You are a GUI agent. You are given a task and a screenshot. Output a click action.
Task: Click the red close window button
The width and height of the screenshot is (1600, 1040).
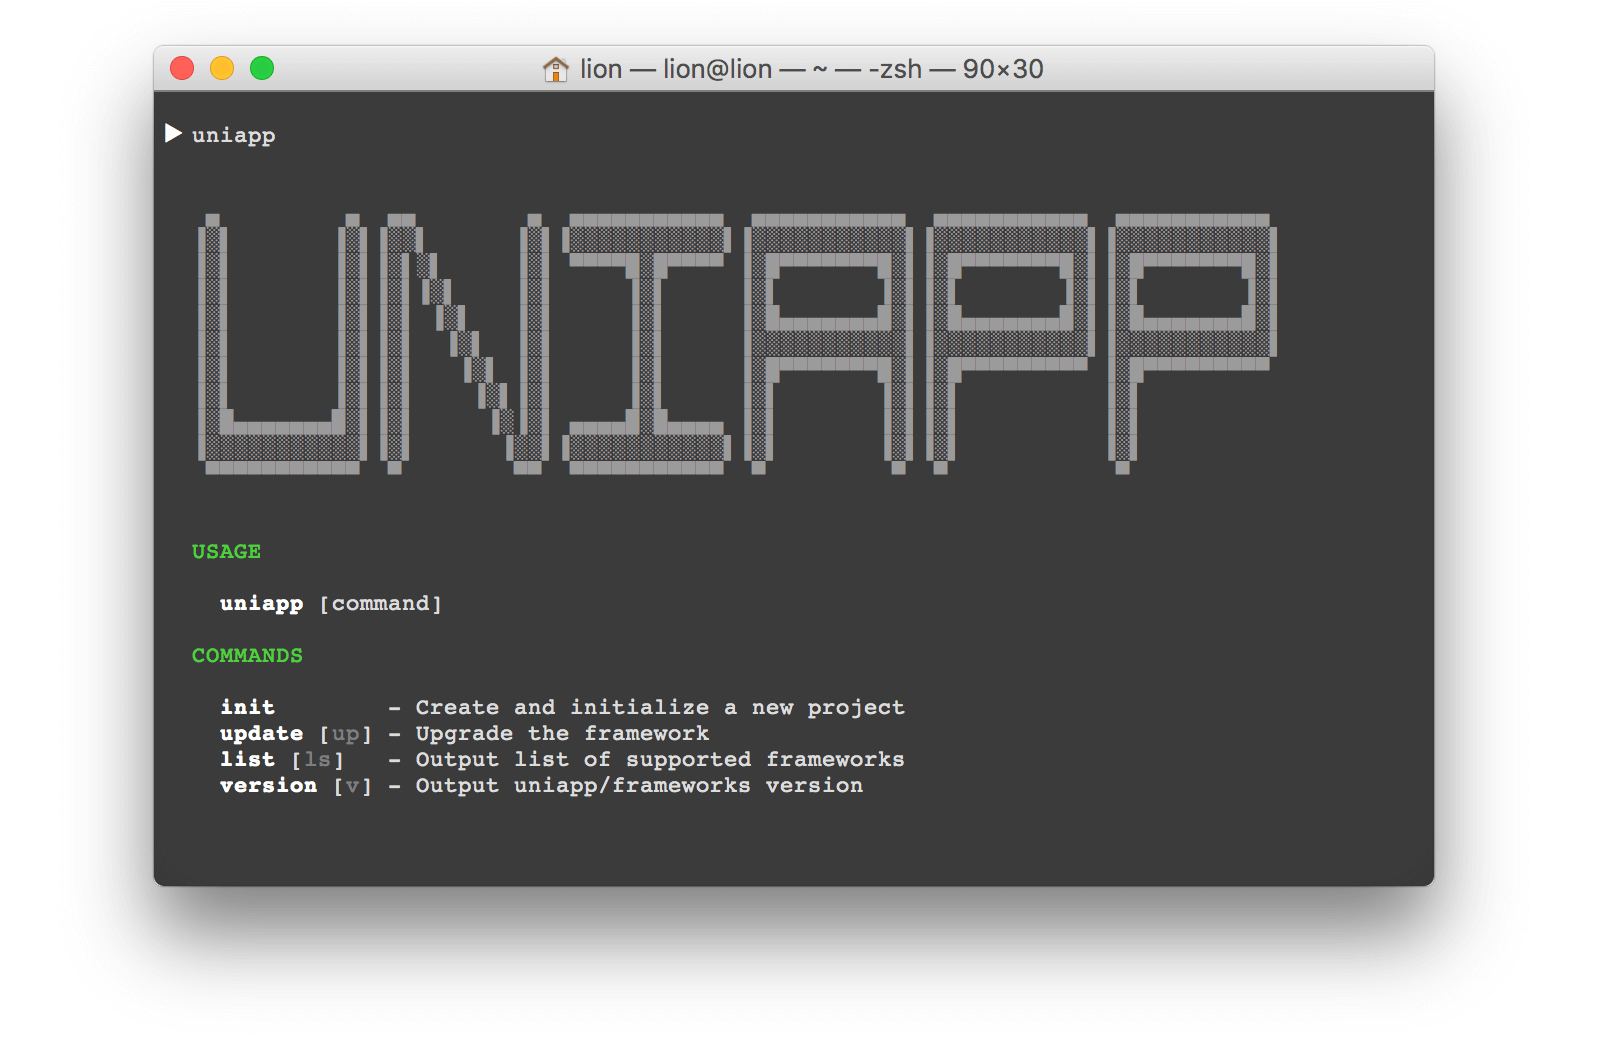point(182,68)
